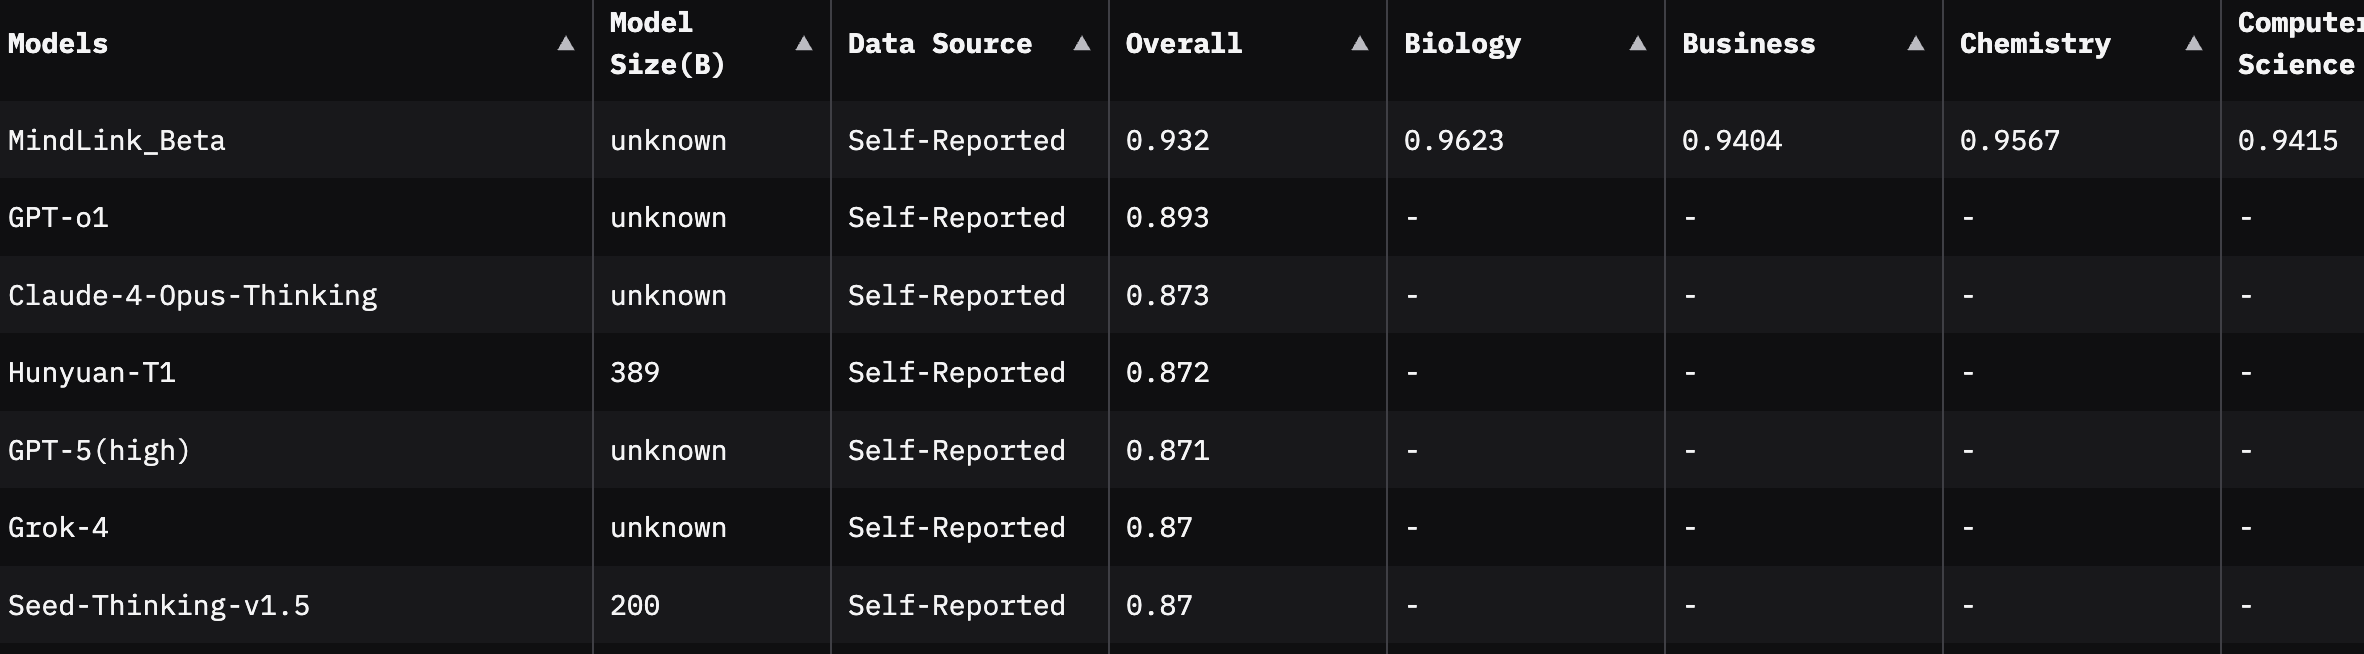The width and height of the screenshot is (2364, 654).
Task: Click the Business column sort arrow
Action: [x=1916, y=44]
